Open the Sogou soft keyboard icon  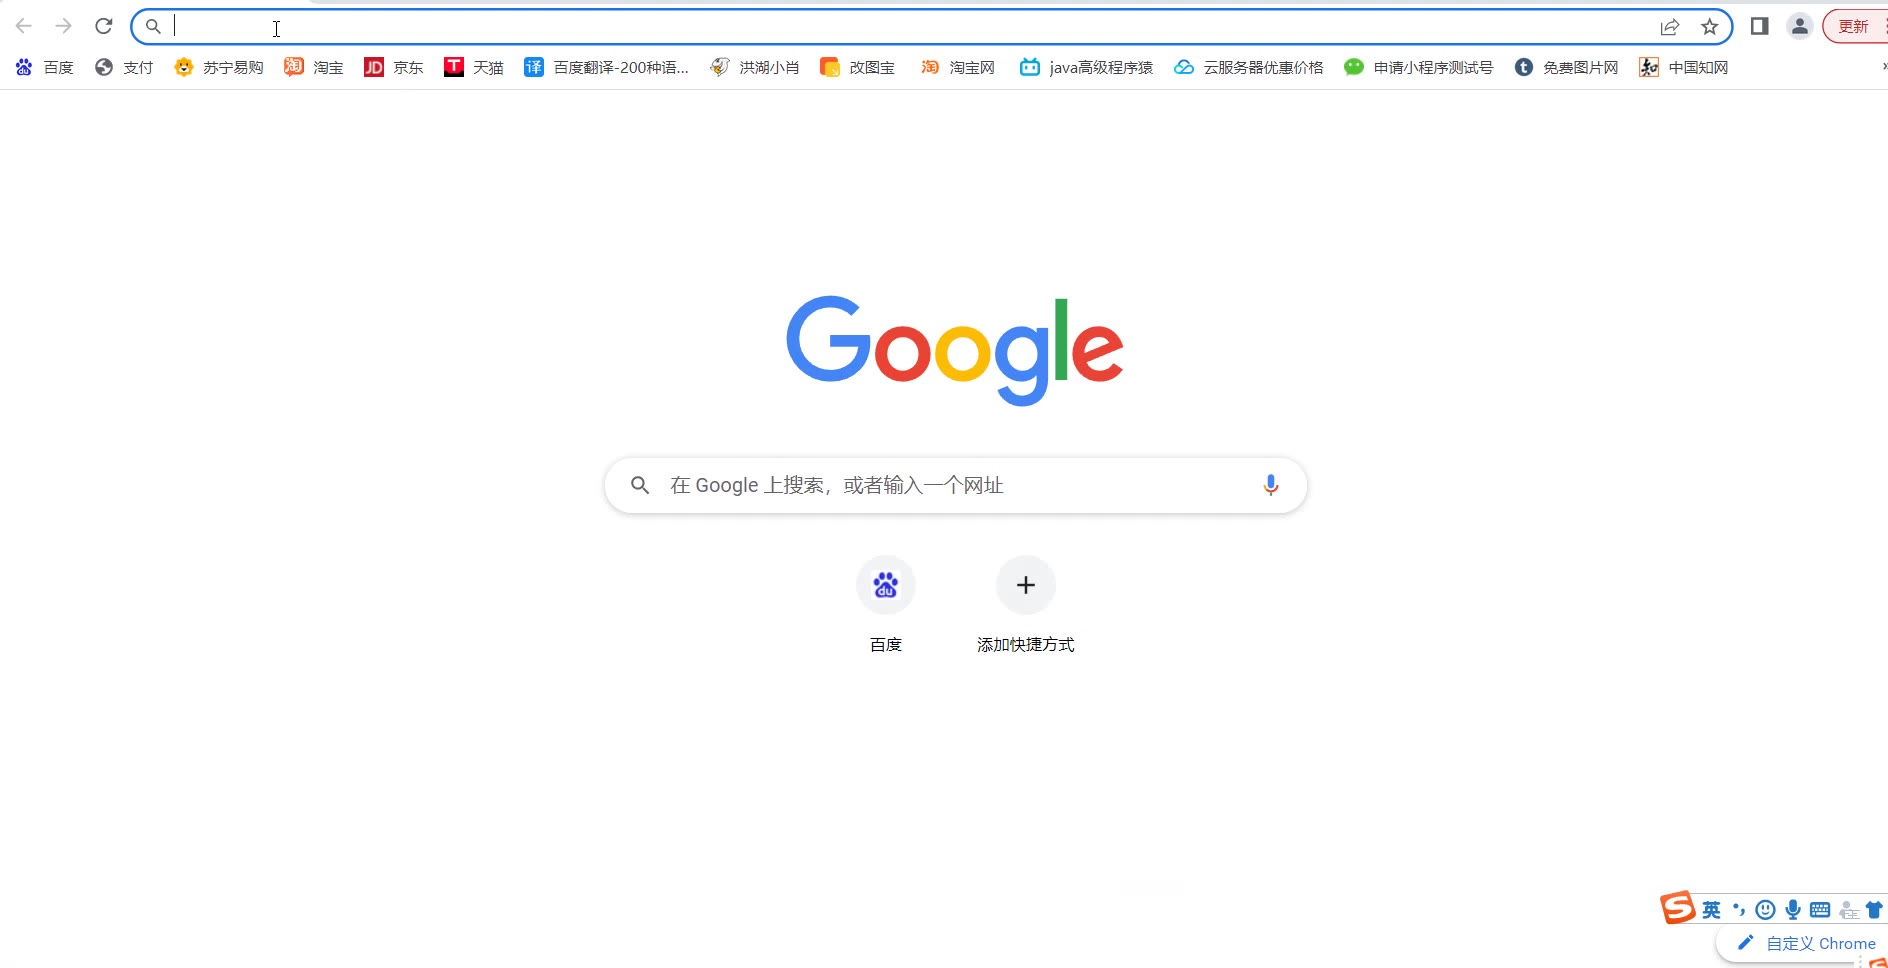pos(1820,910)
